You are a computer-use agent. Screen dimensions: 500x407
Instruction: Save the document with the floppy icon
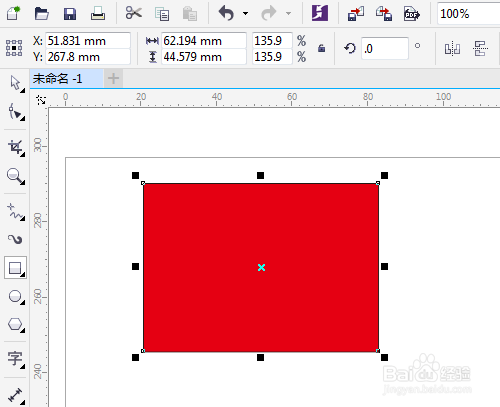[70, 14]
